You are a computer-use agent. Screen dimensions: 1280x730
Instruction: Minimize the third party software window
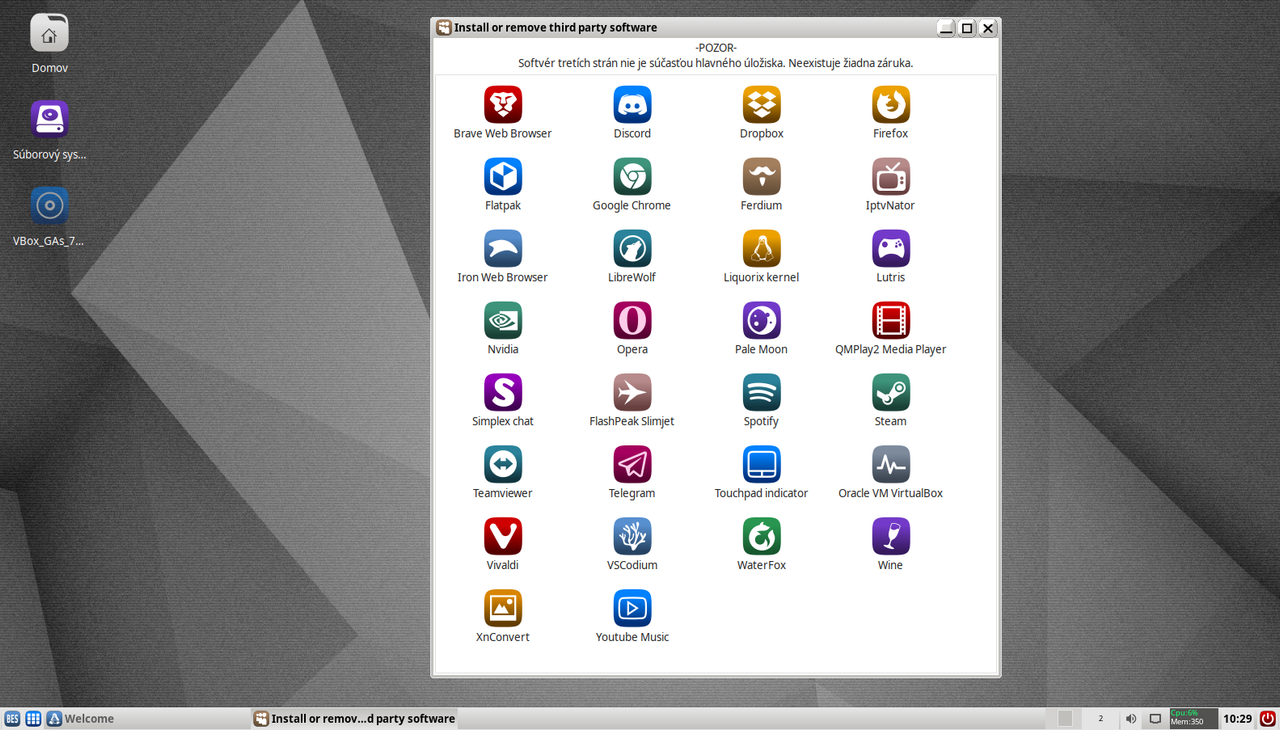click(x=945, y=28)
